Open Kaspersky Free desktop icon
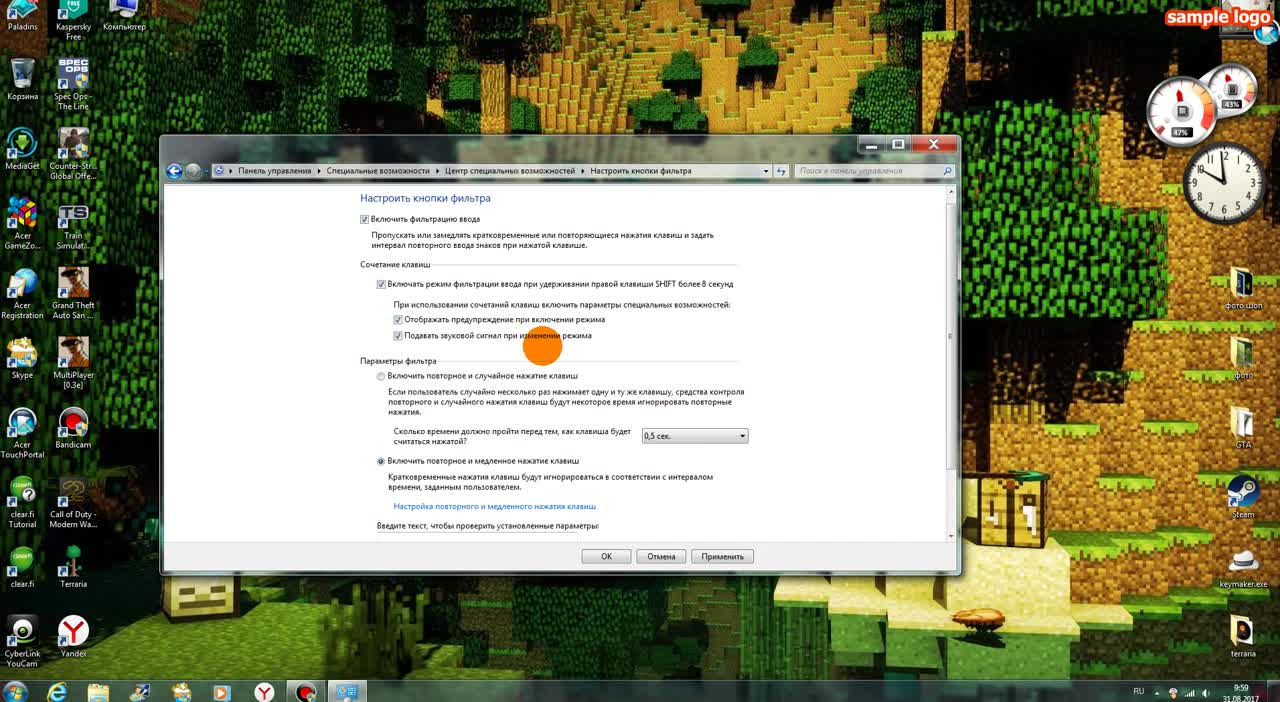 [73, 20]
